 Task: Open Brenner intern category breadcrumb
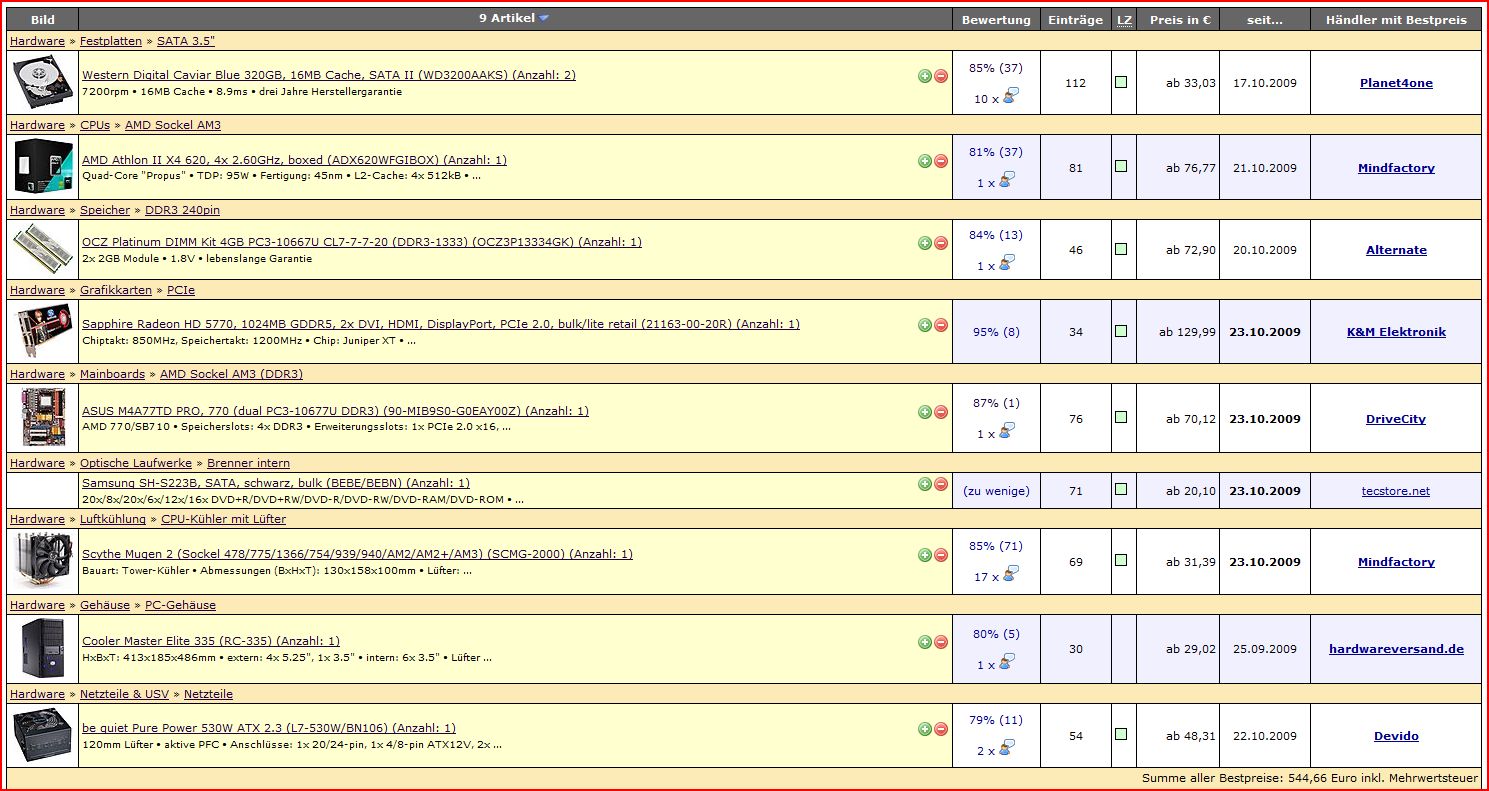tap(248, 463)
